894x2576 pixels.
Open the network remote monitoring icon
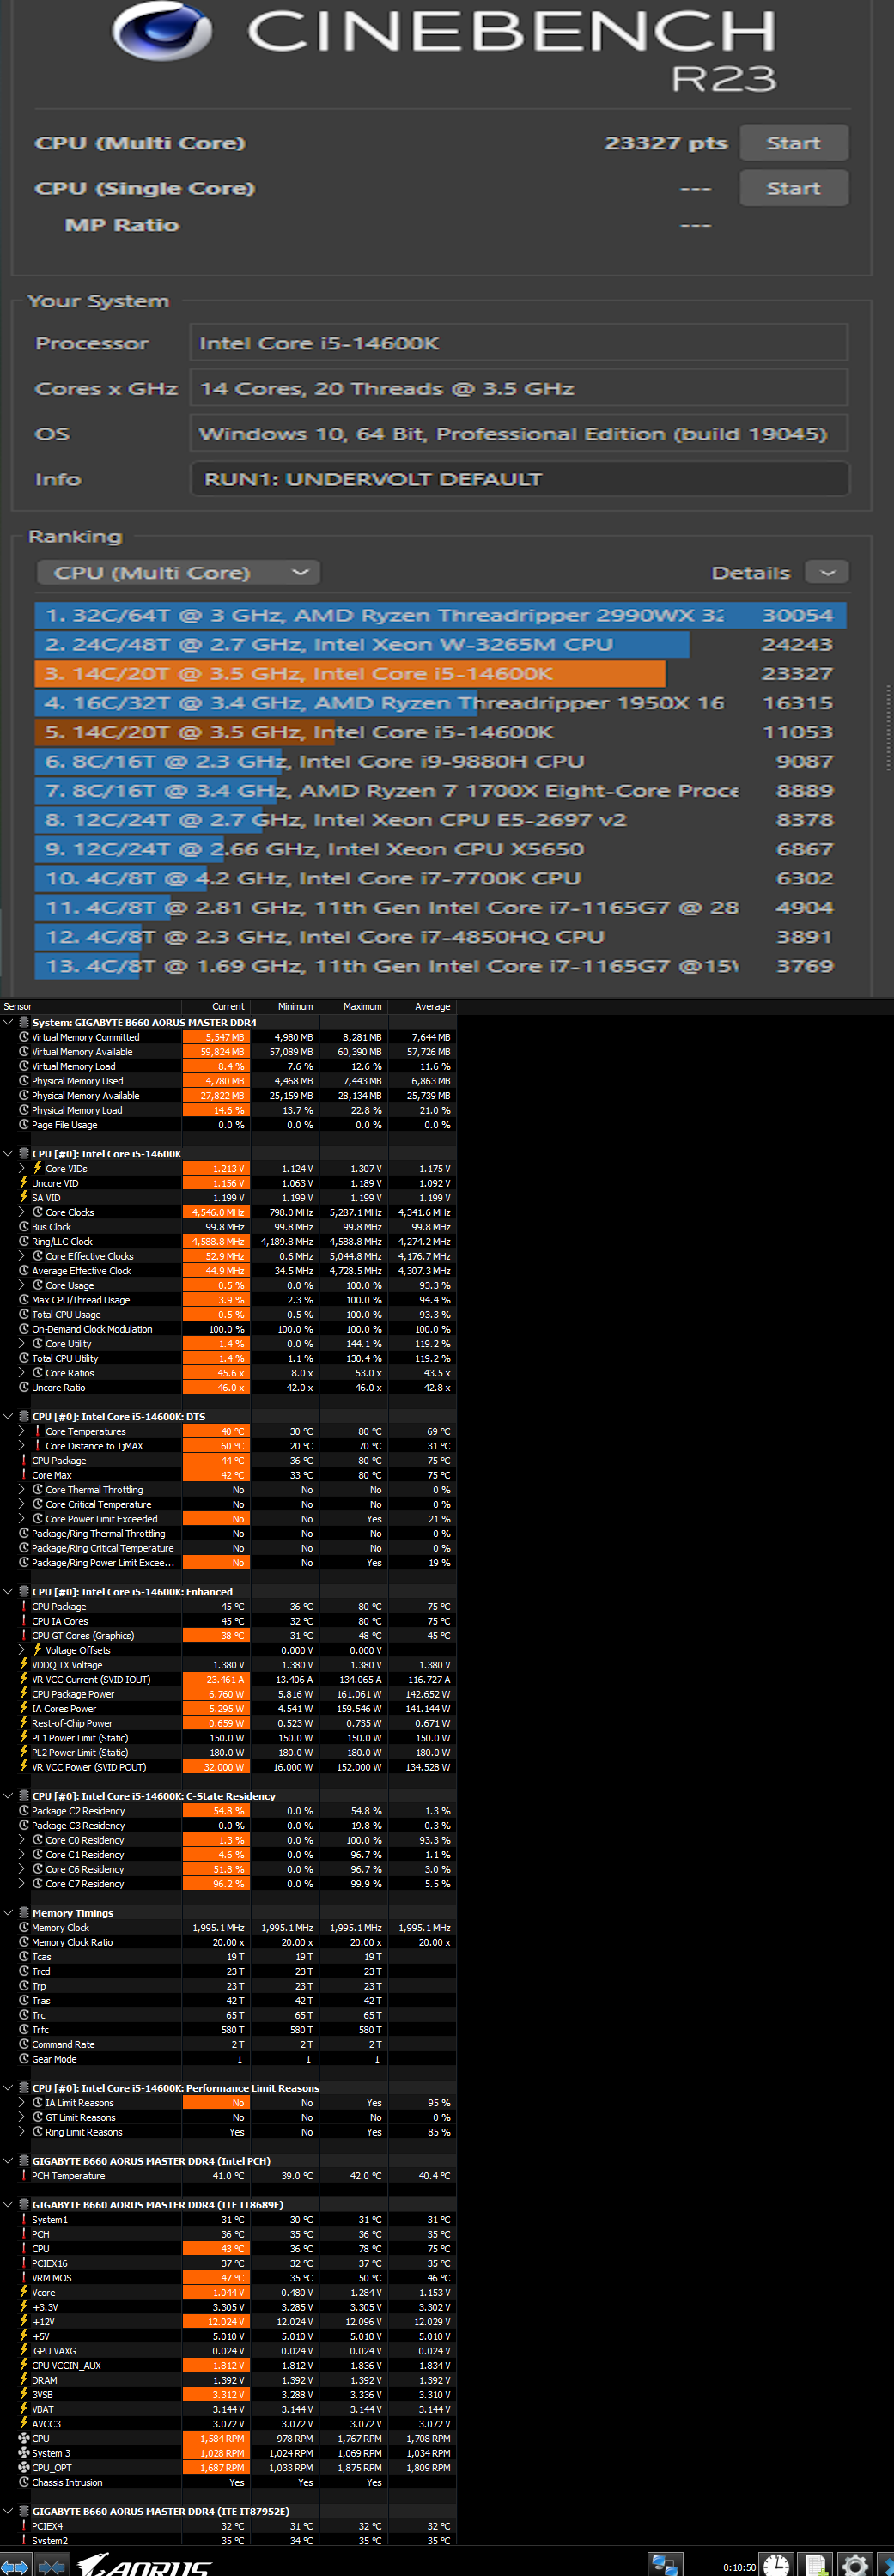[x=665, y=2564]
